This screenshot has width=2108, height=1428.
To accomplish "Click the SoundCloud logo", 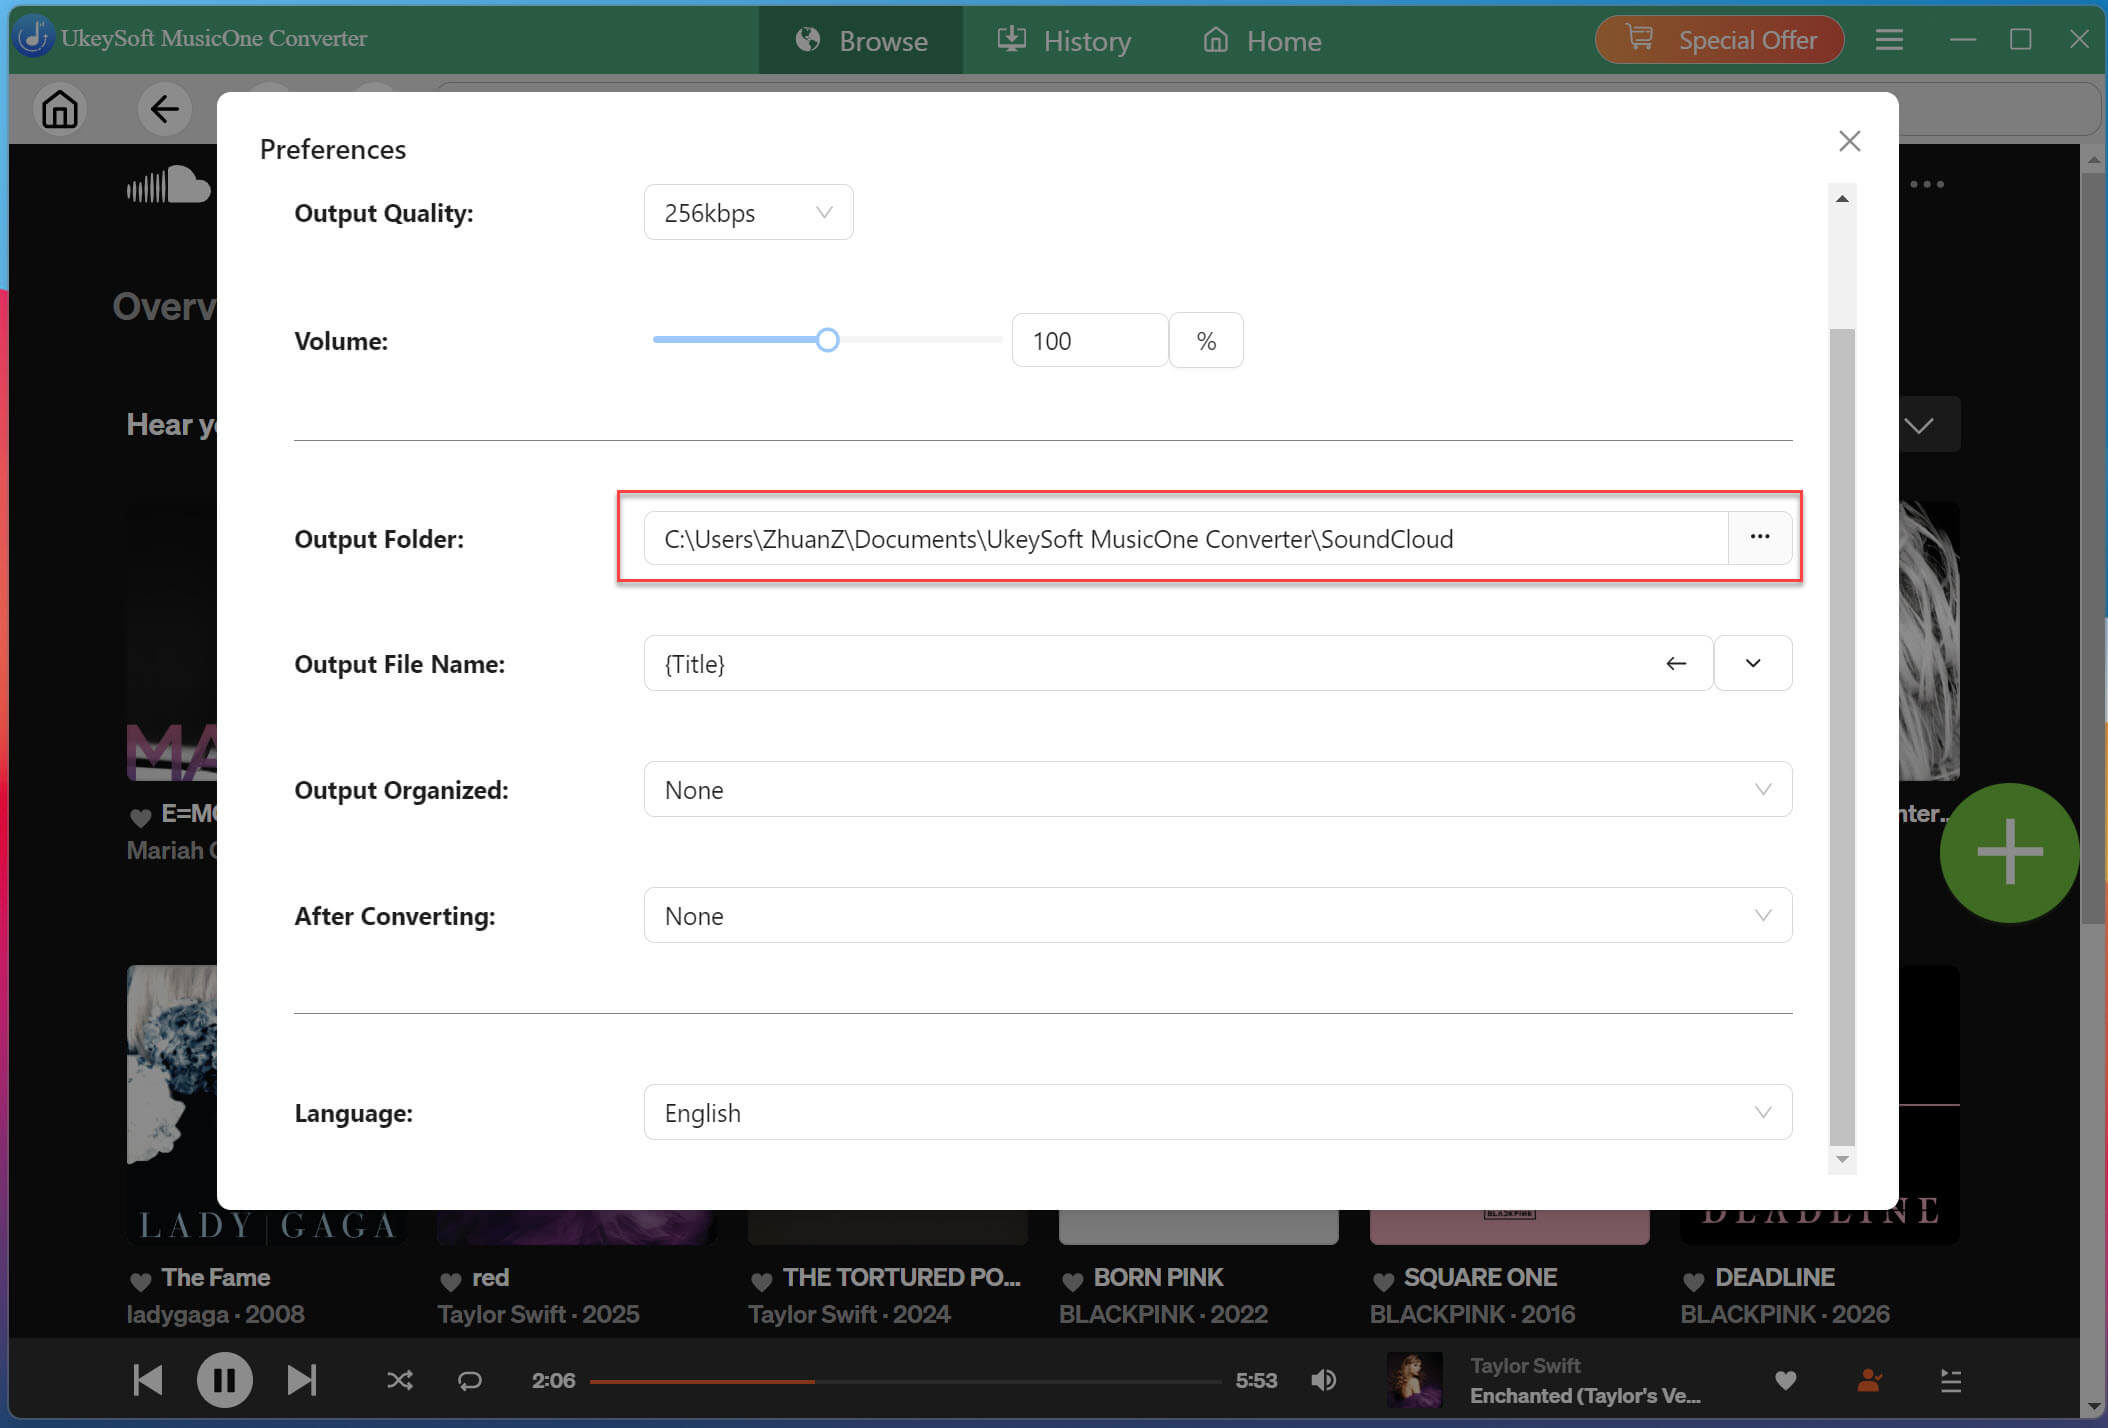I will (x=168, y=185).
